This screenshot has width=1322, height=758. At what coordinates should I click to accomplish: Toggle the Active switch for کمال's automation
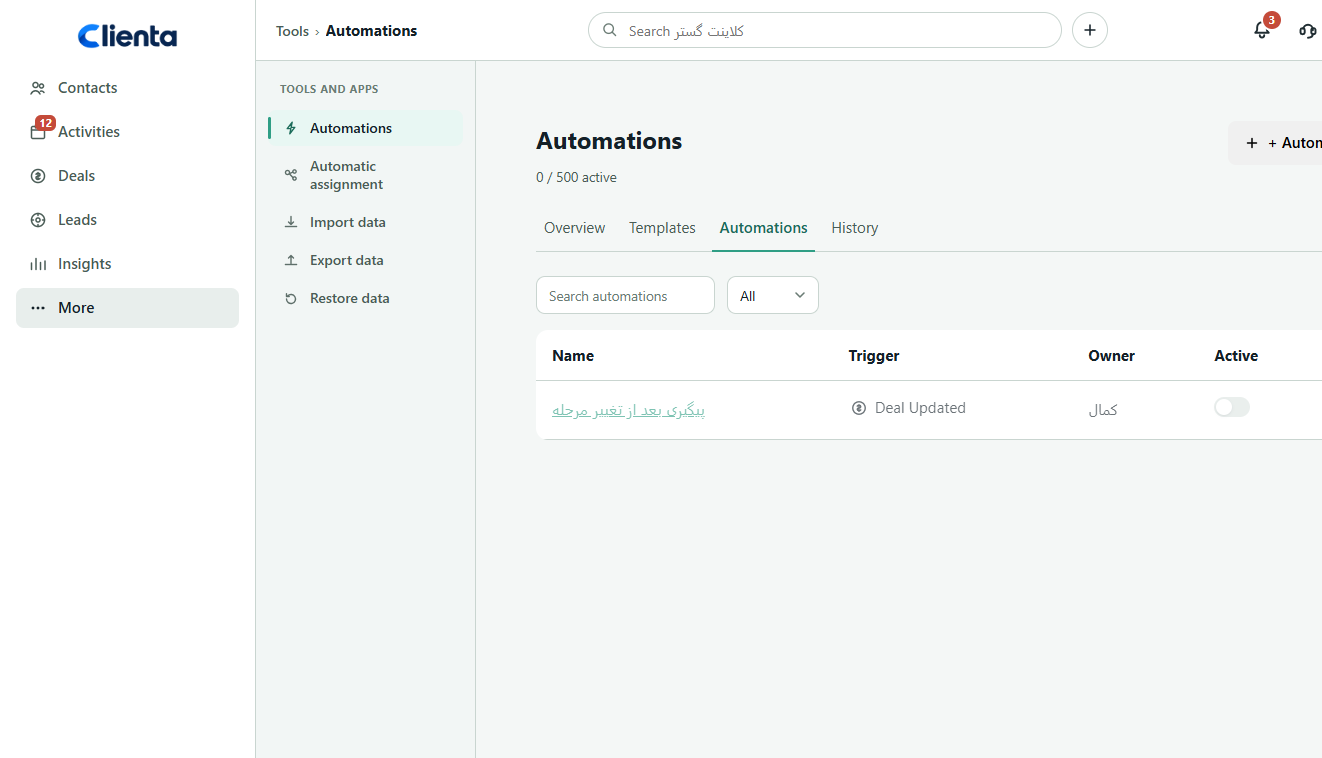click(x=1232, y=407)
